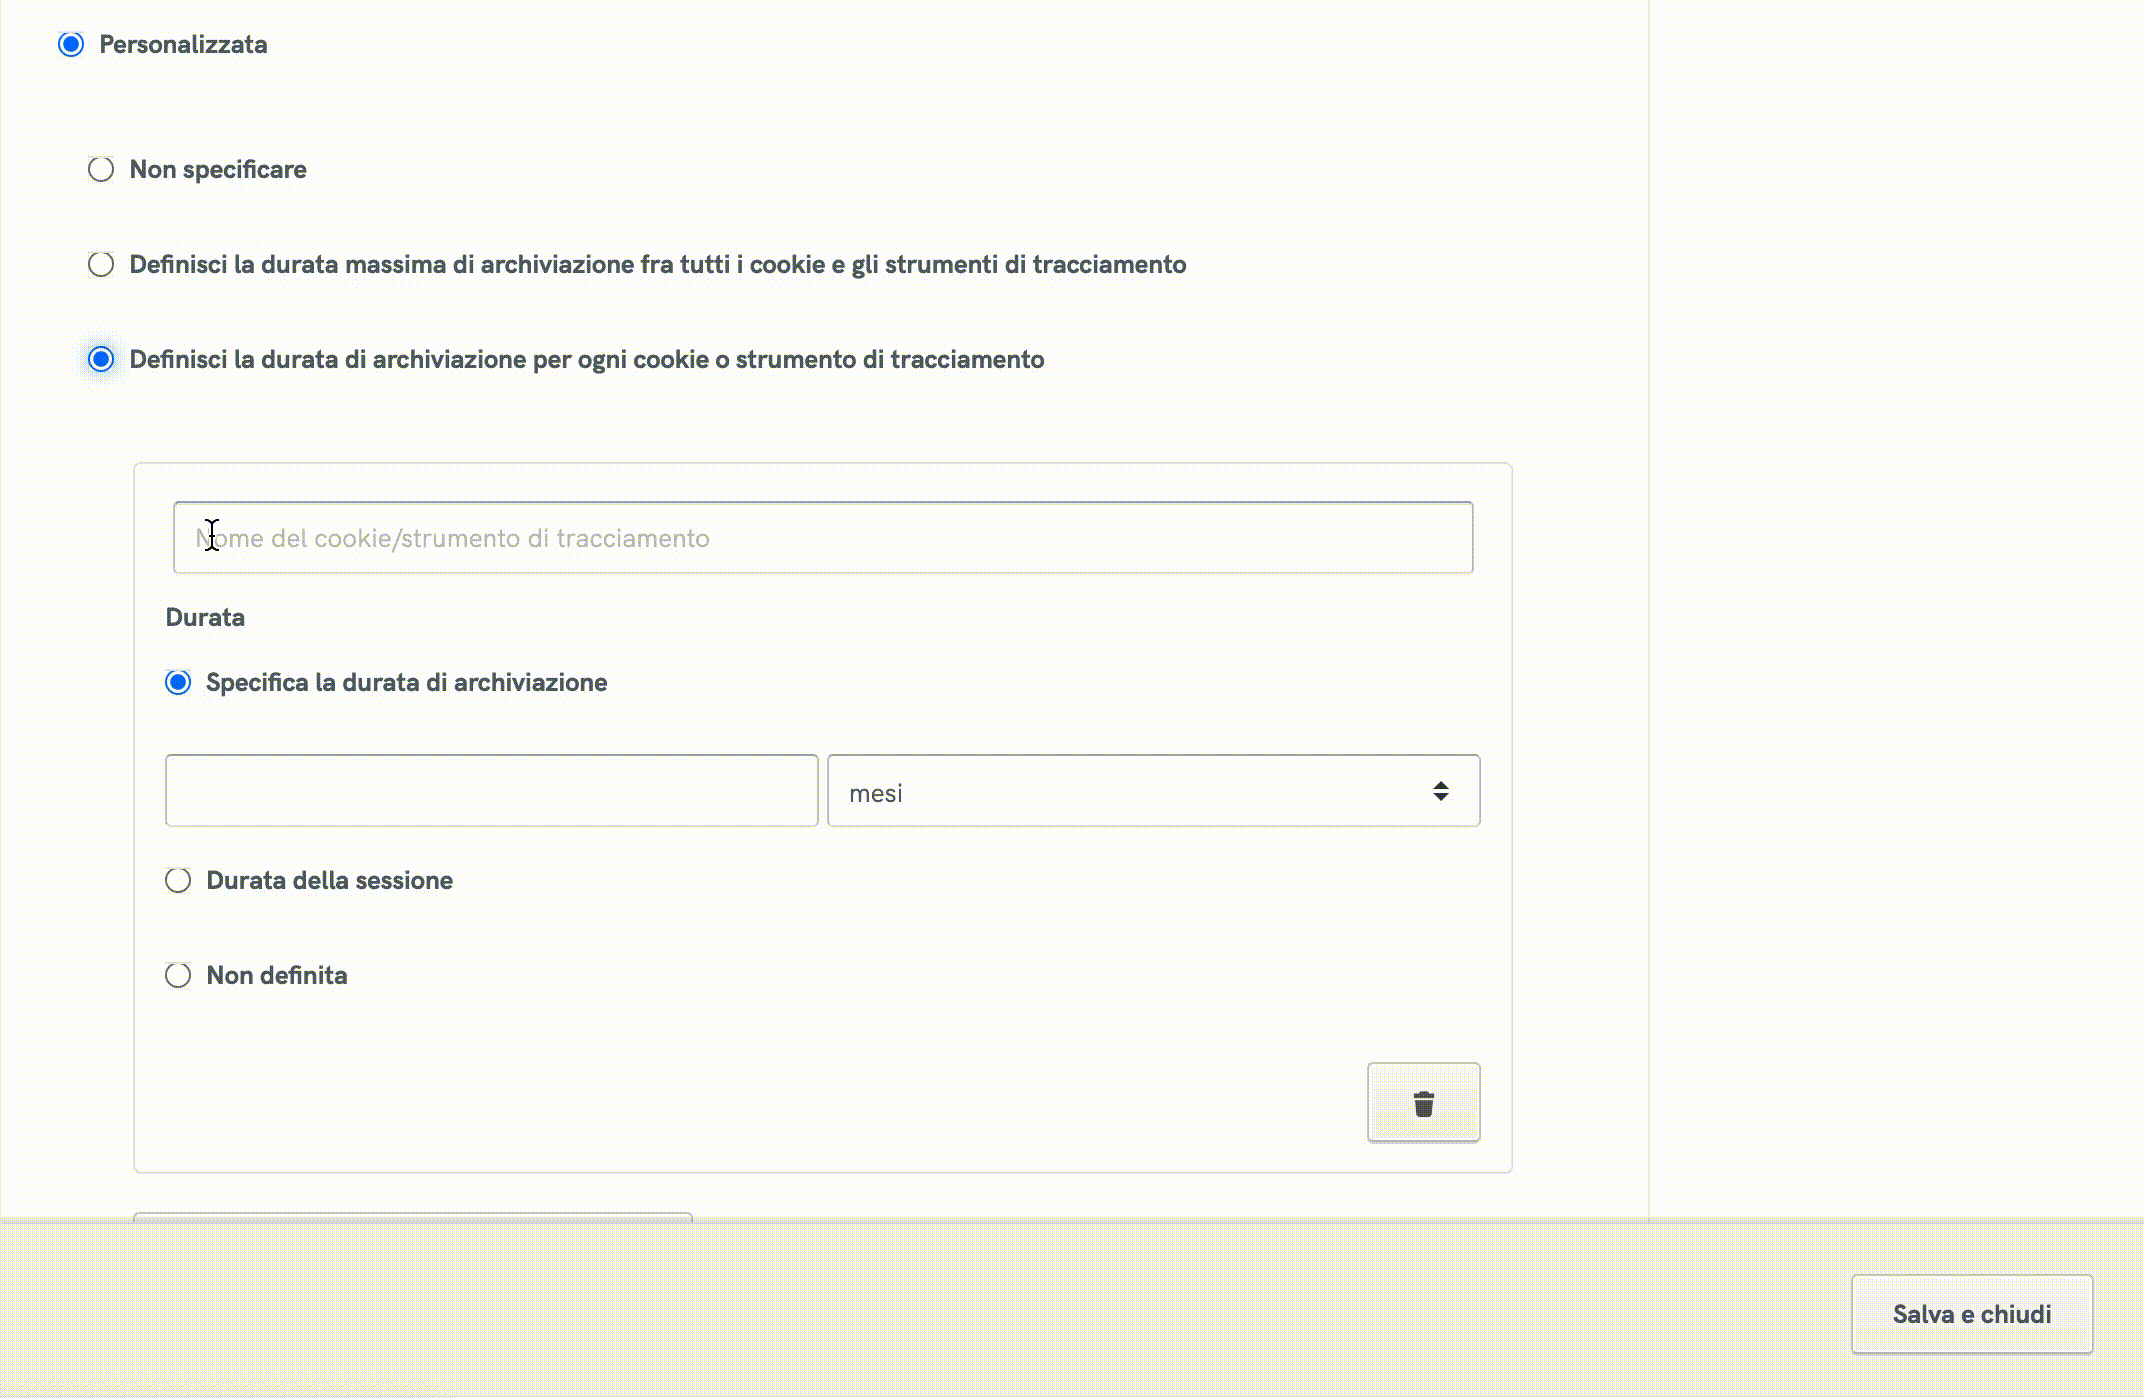The image size is (2144, 1398).
Task: Click the up-down arrows in mesi selector
Action: (x=1440, y=791)
